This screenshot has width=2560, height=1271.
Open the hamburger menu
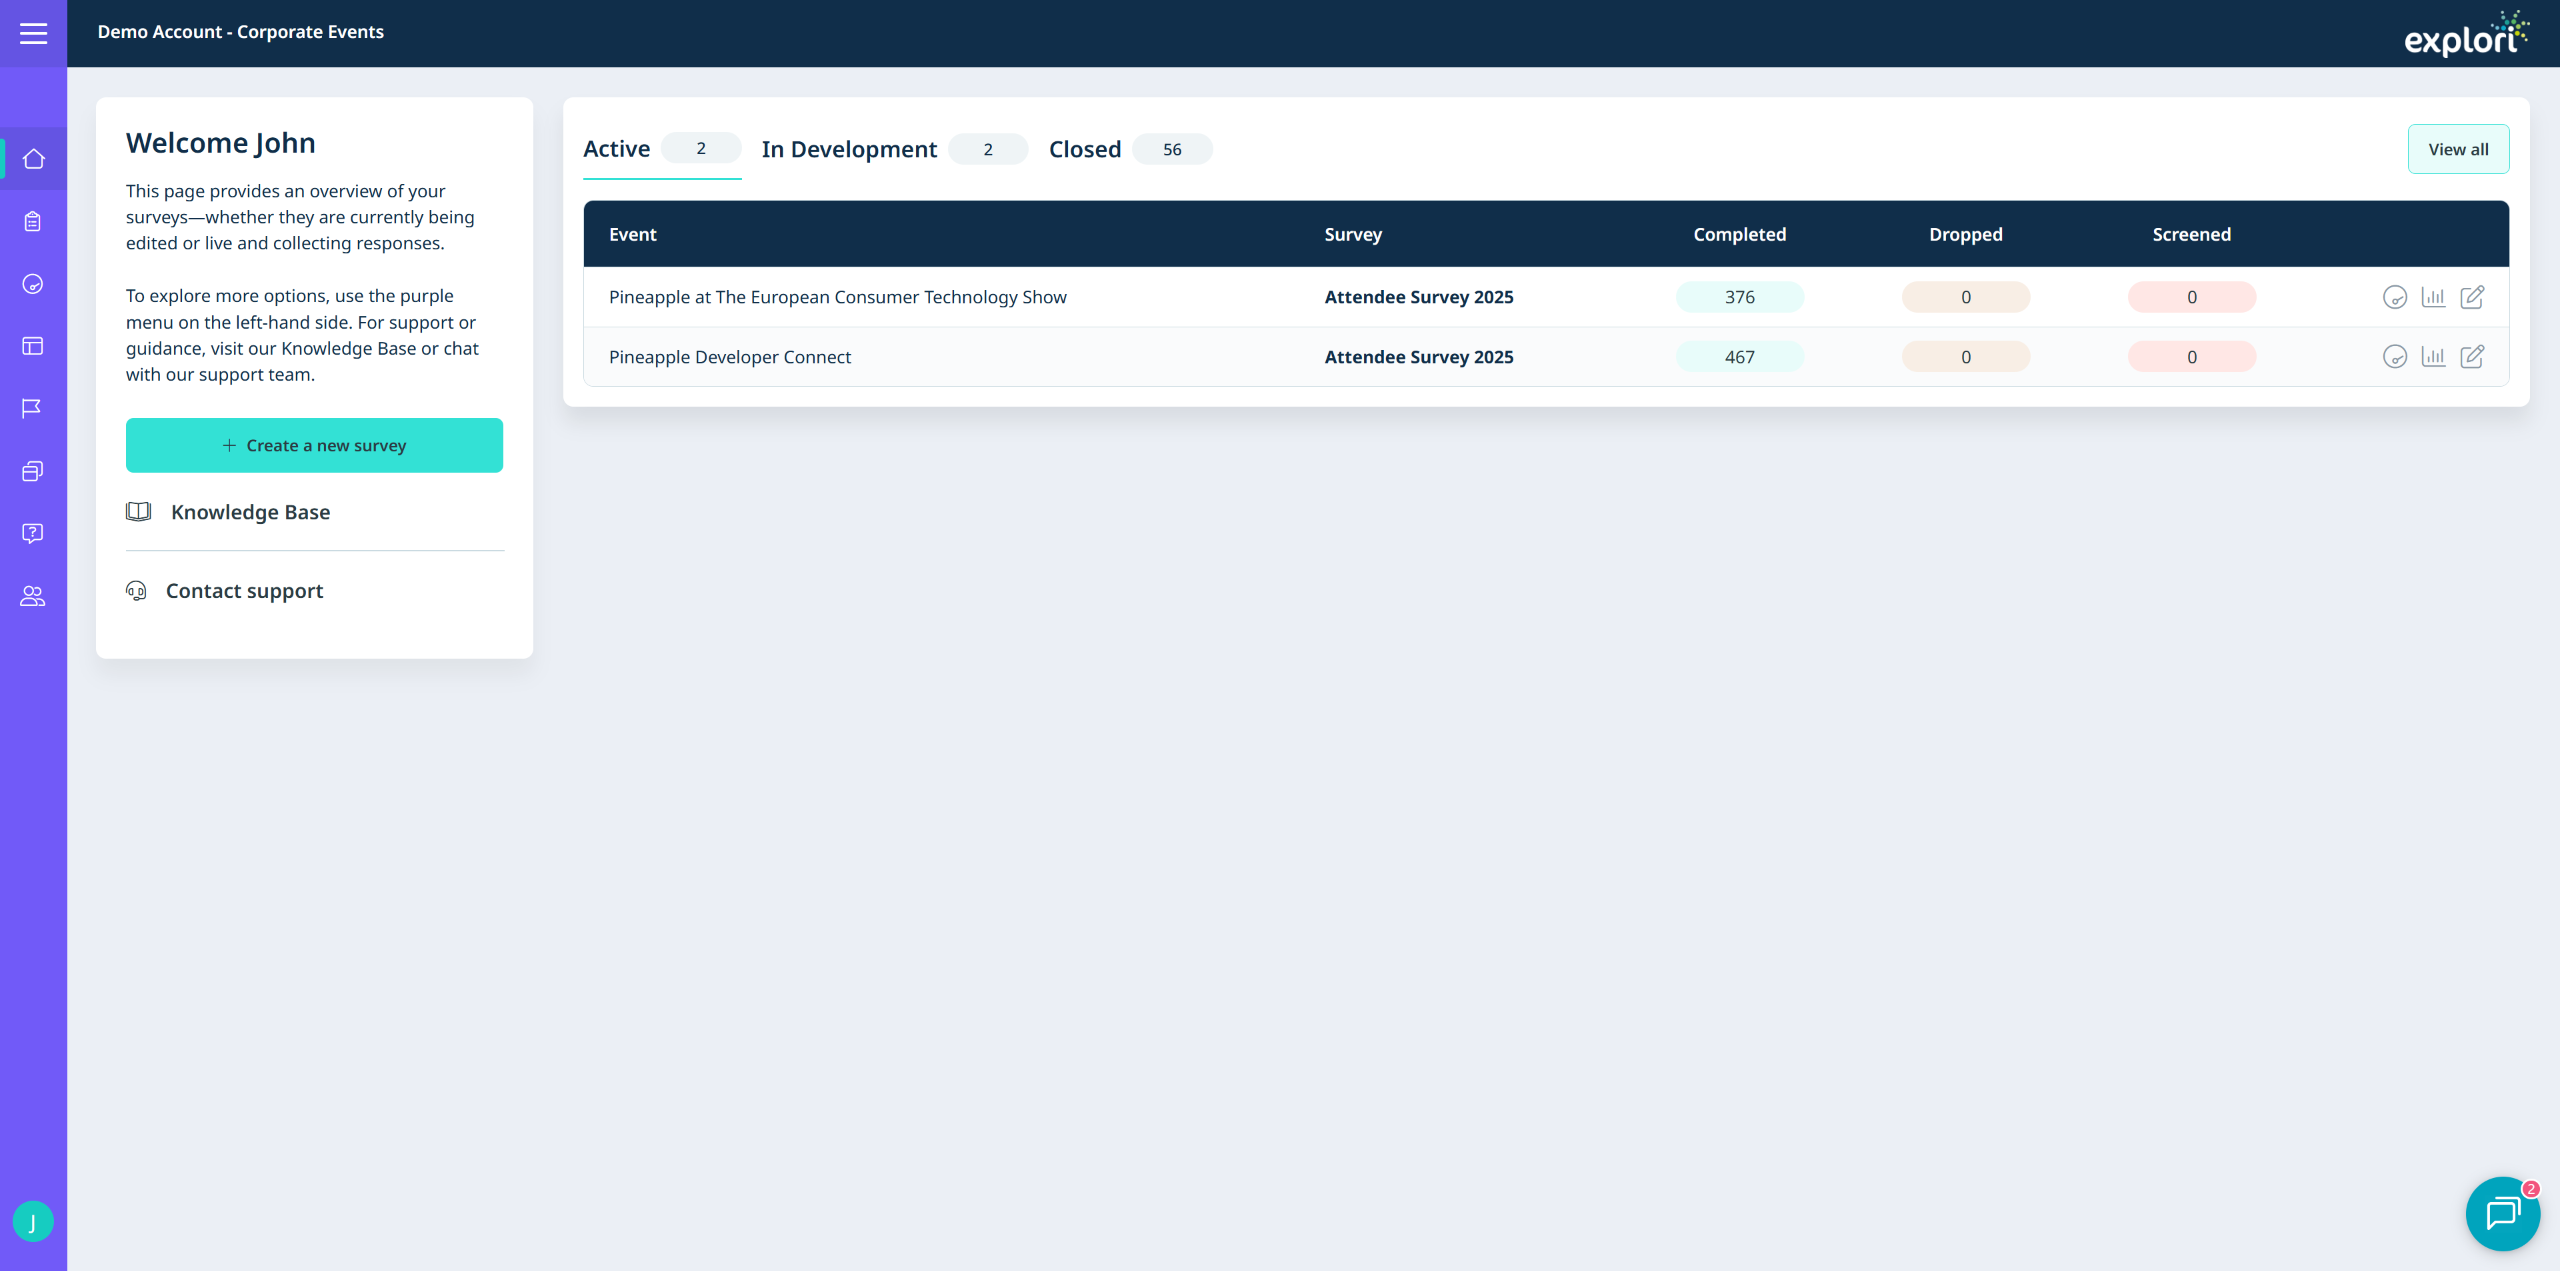point(33,33)
